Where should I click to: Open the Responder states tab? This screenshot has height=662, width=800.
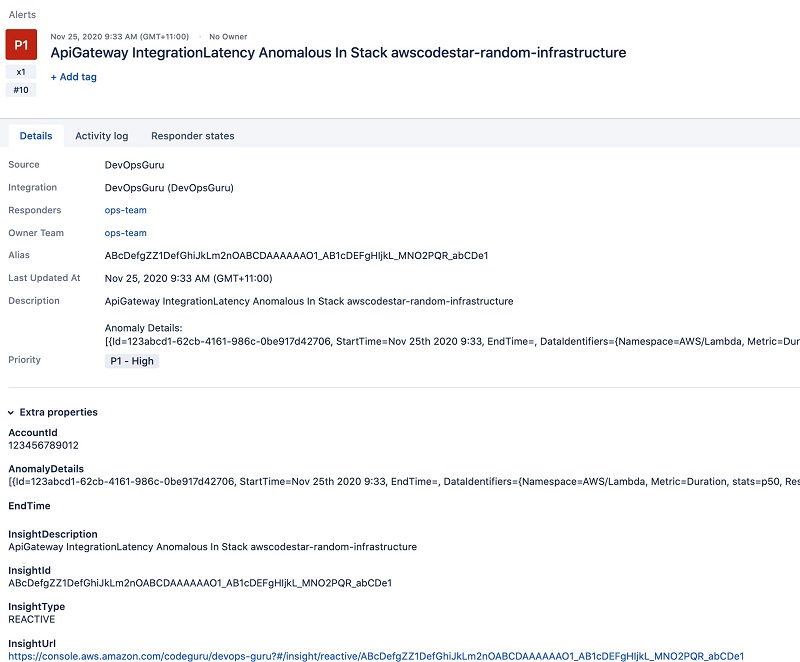point(192,136)
